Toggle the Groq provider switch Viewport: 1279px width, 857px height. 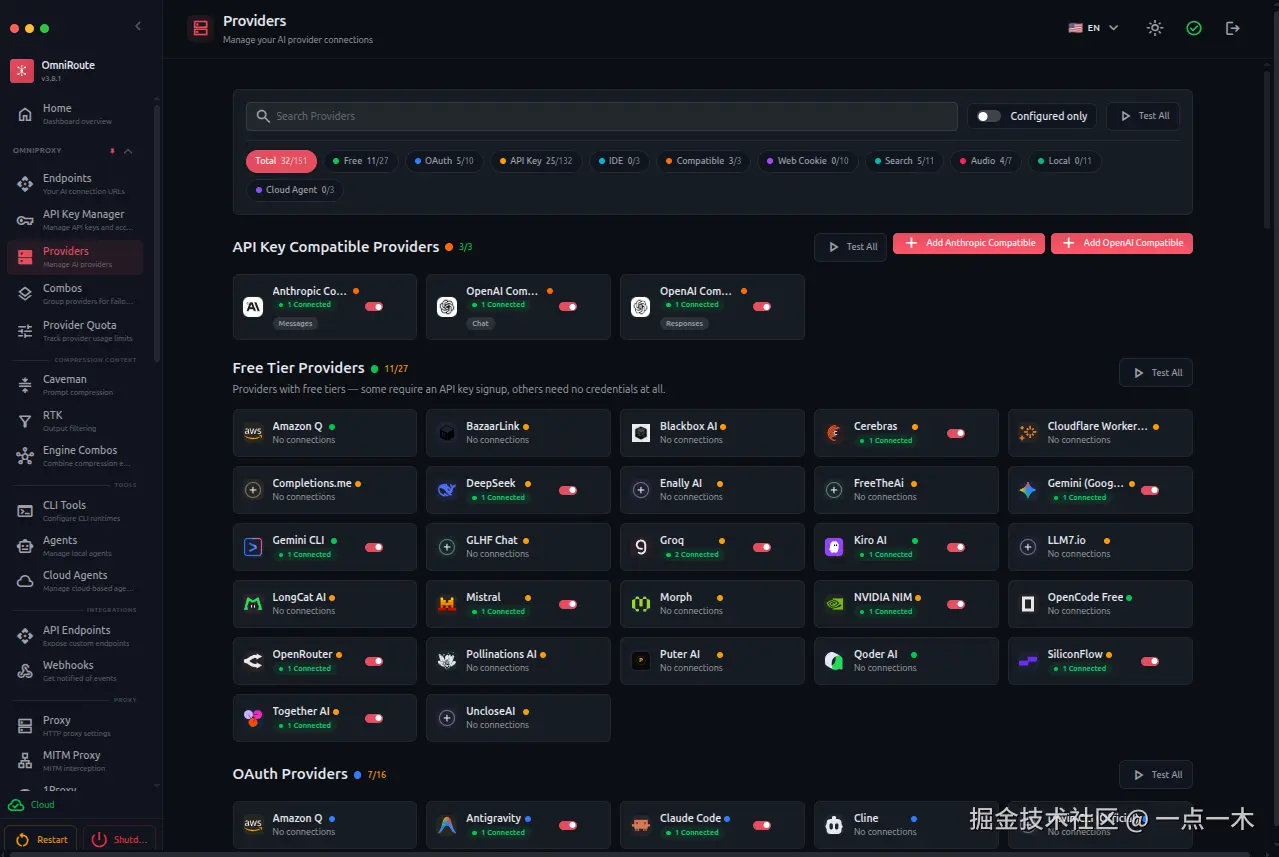click(762, 548)
